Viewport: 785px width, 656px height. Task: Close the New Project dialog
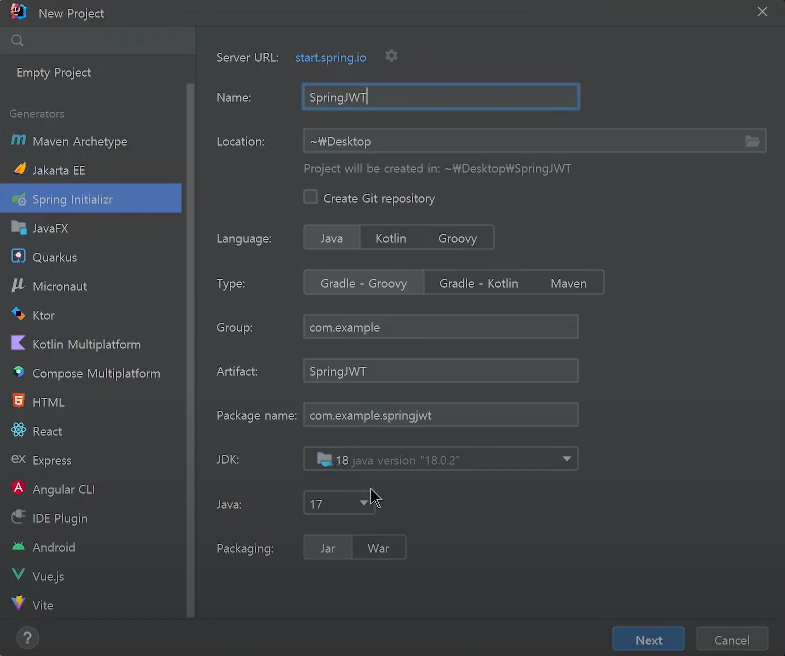762,12
